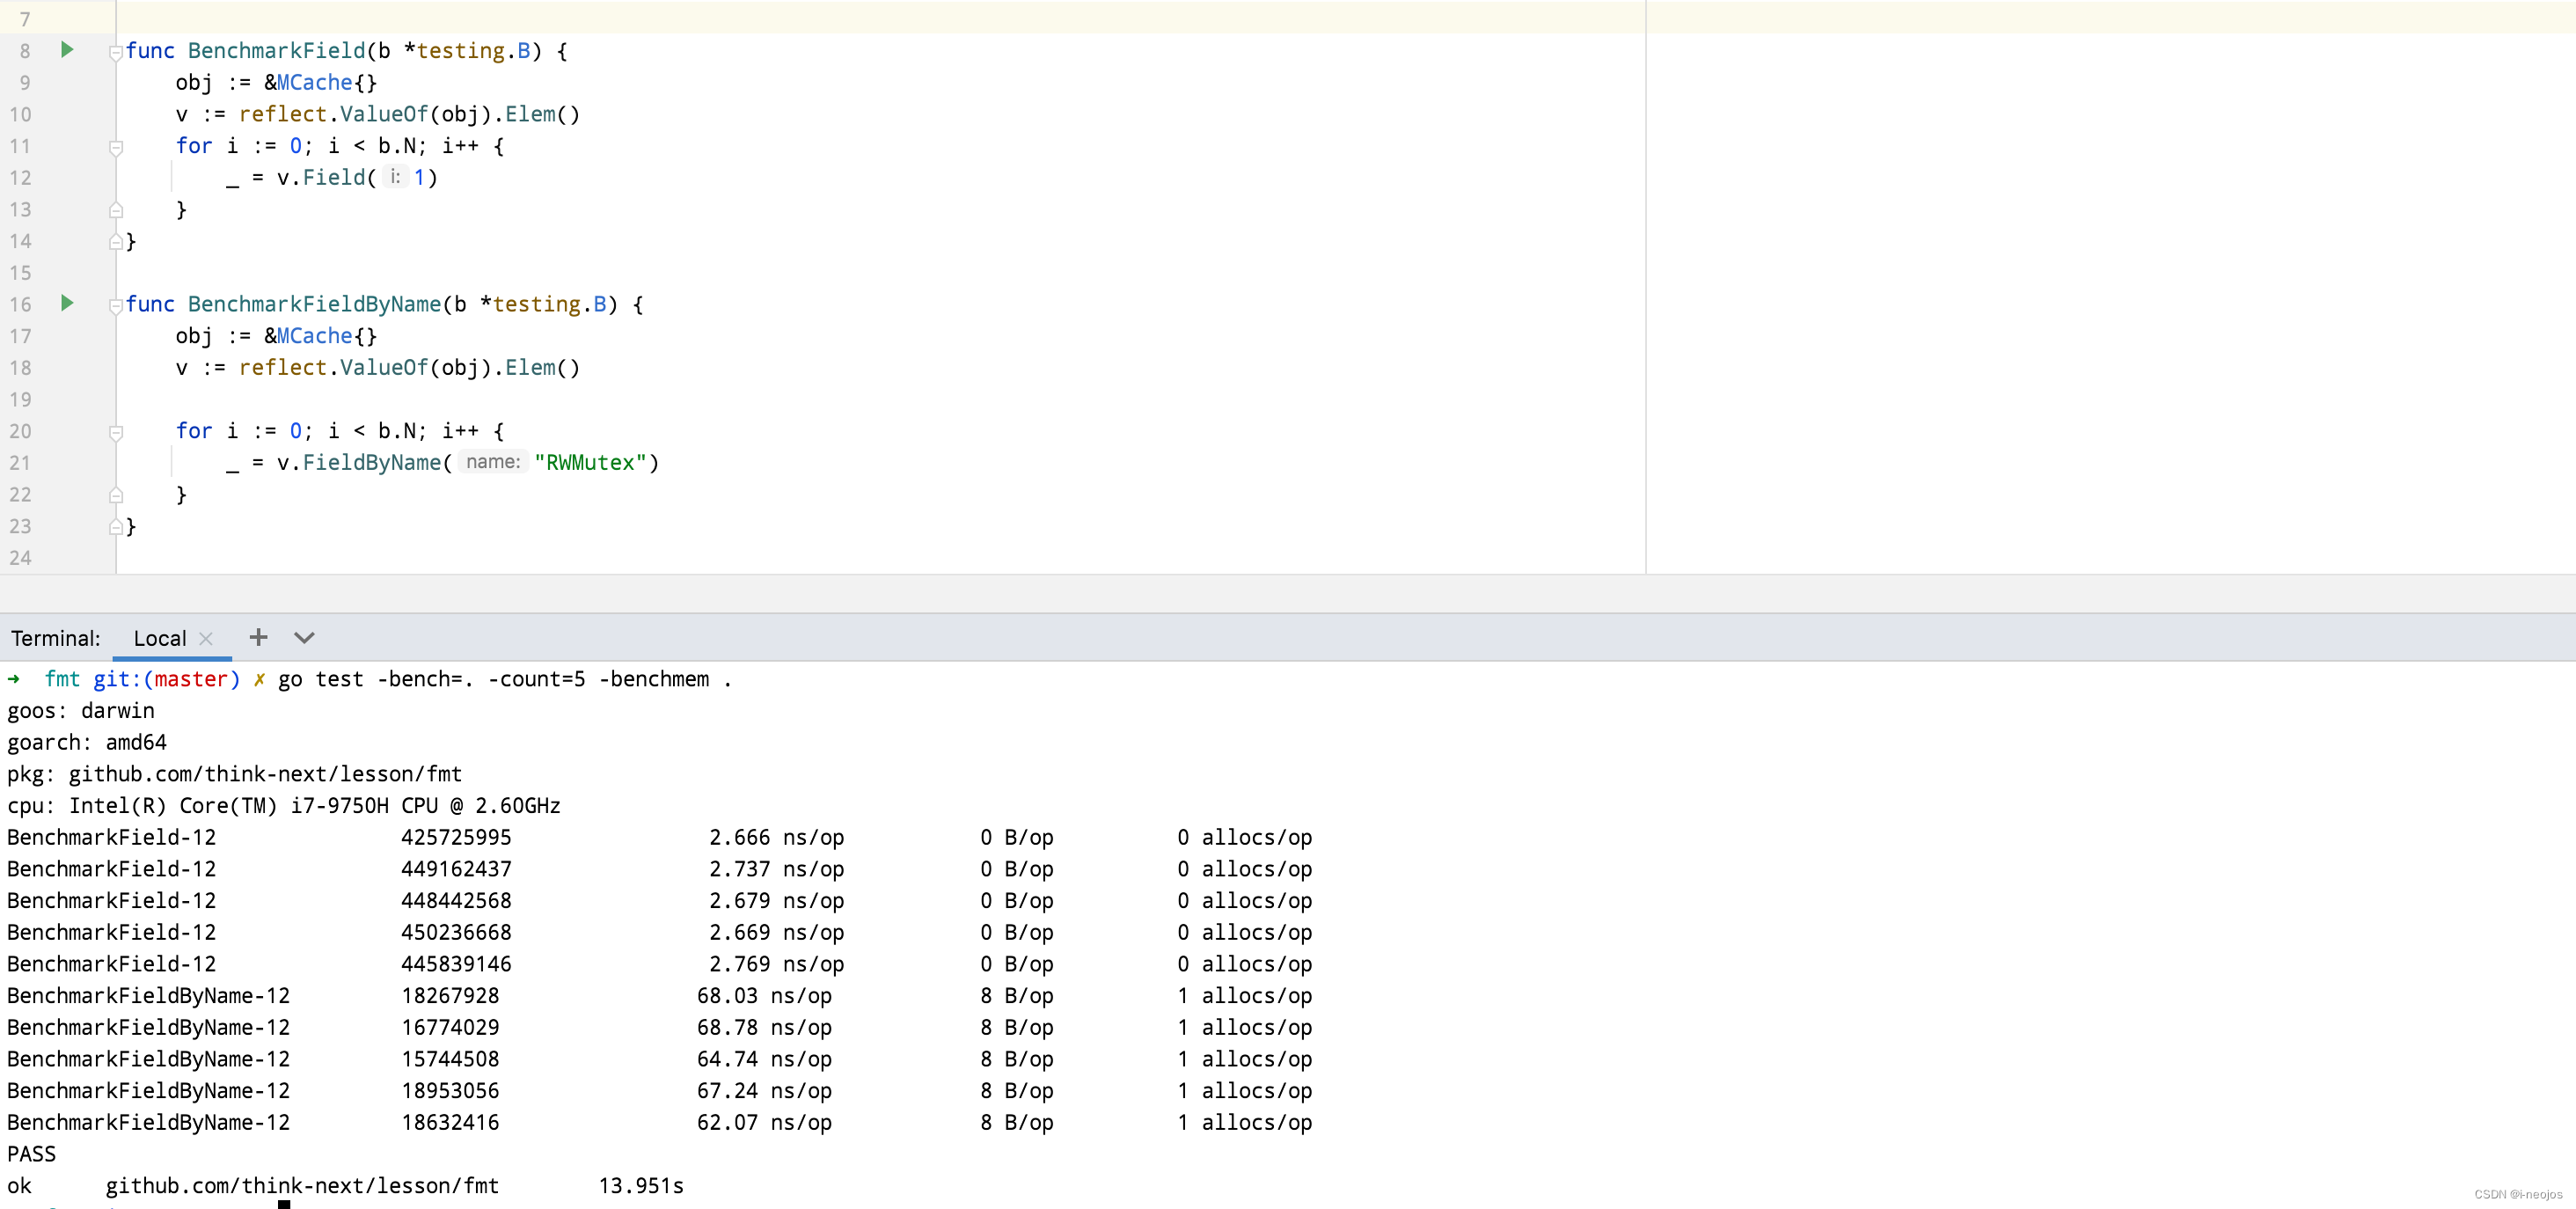2576x1209 pixels.
Task: Click reflect.ValueOf call on line 10
Action: (x=333, y=114)
